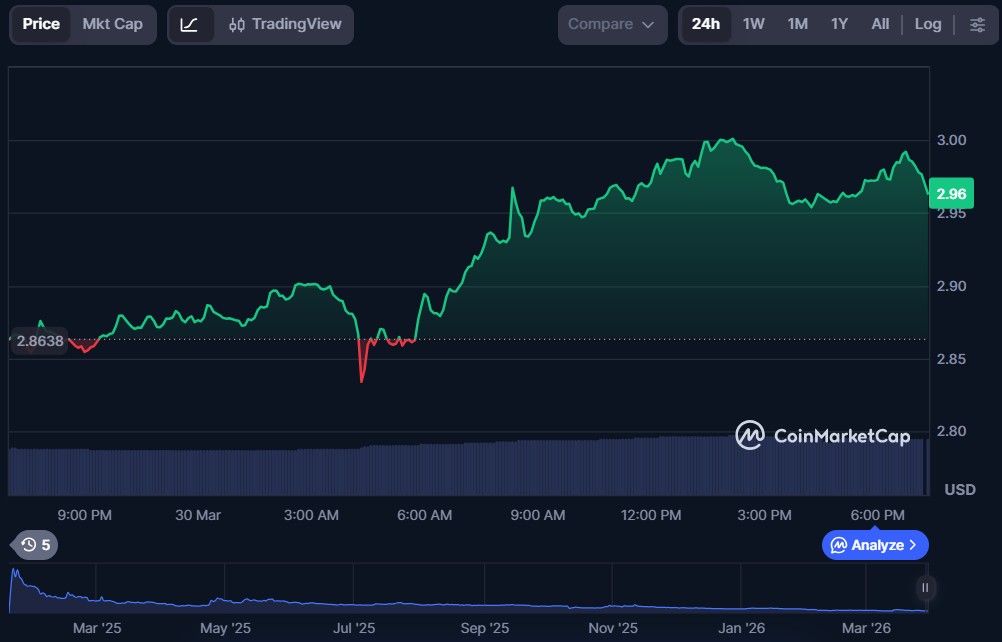Show All time price history
1002x642 pixels.
(880, 24)
